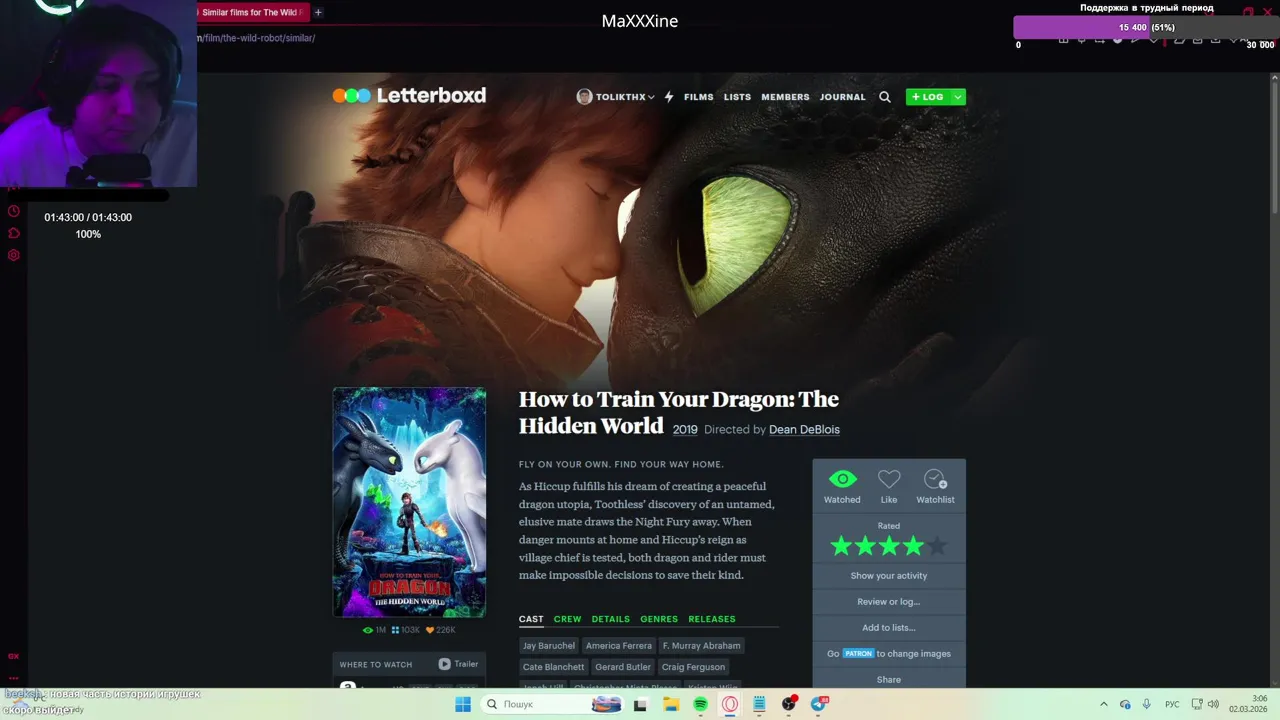Click the microphone tray icon

click(1147, 705)
